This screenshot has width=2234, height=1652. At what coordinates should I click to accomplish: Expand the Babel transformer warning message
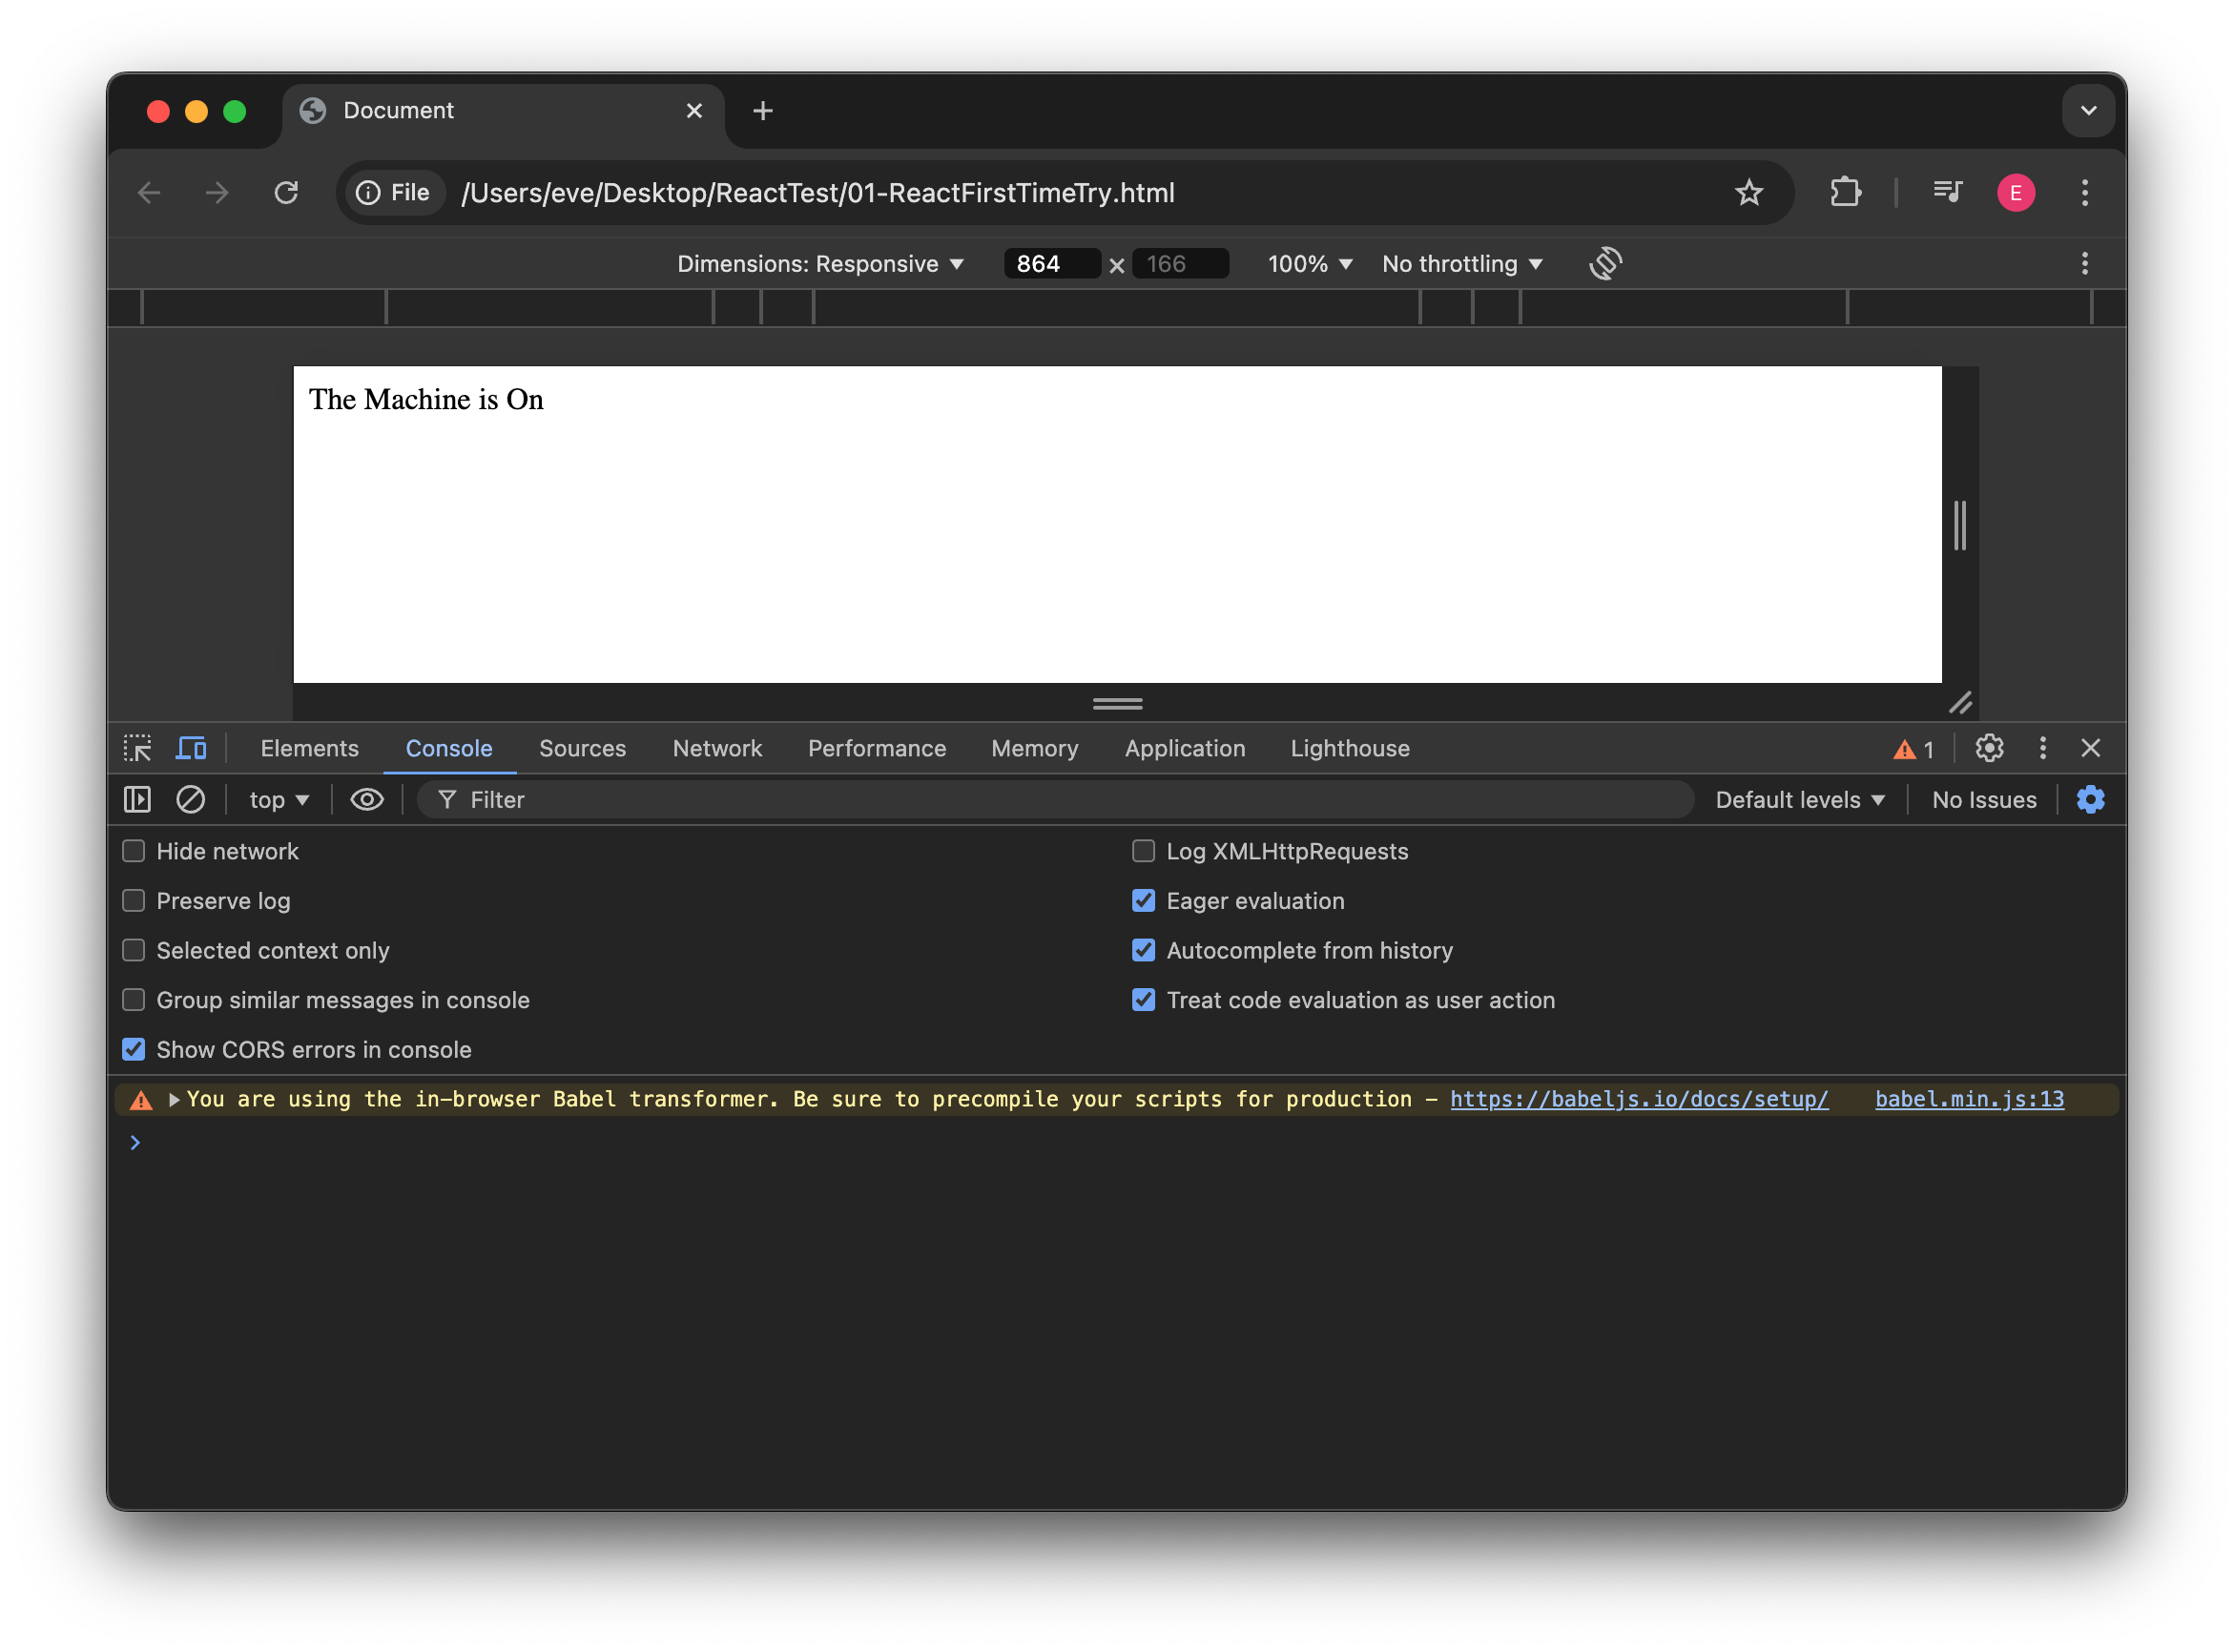pyautogui.click(x=173, y=1099)
